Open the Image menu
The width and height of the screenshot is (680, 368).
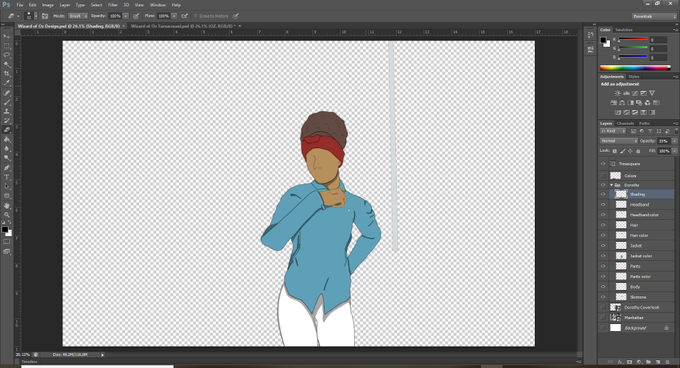click(48, 5)
